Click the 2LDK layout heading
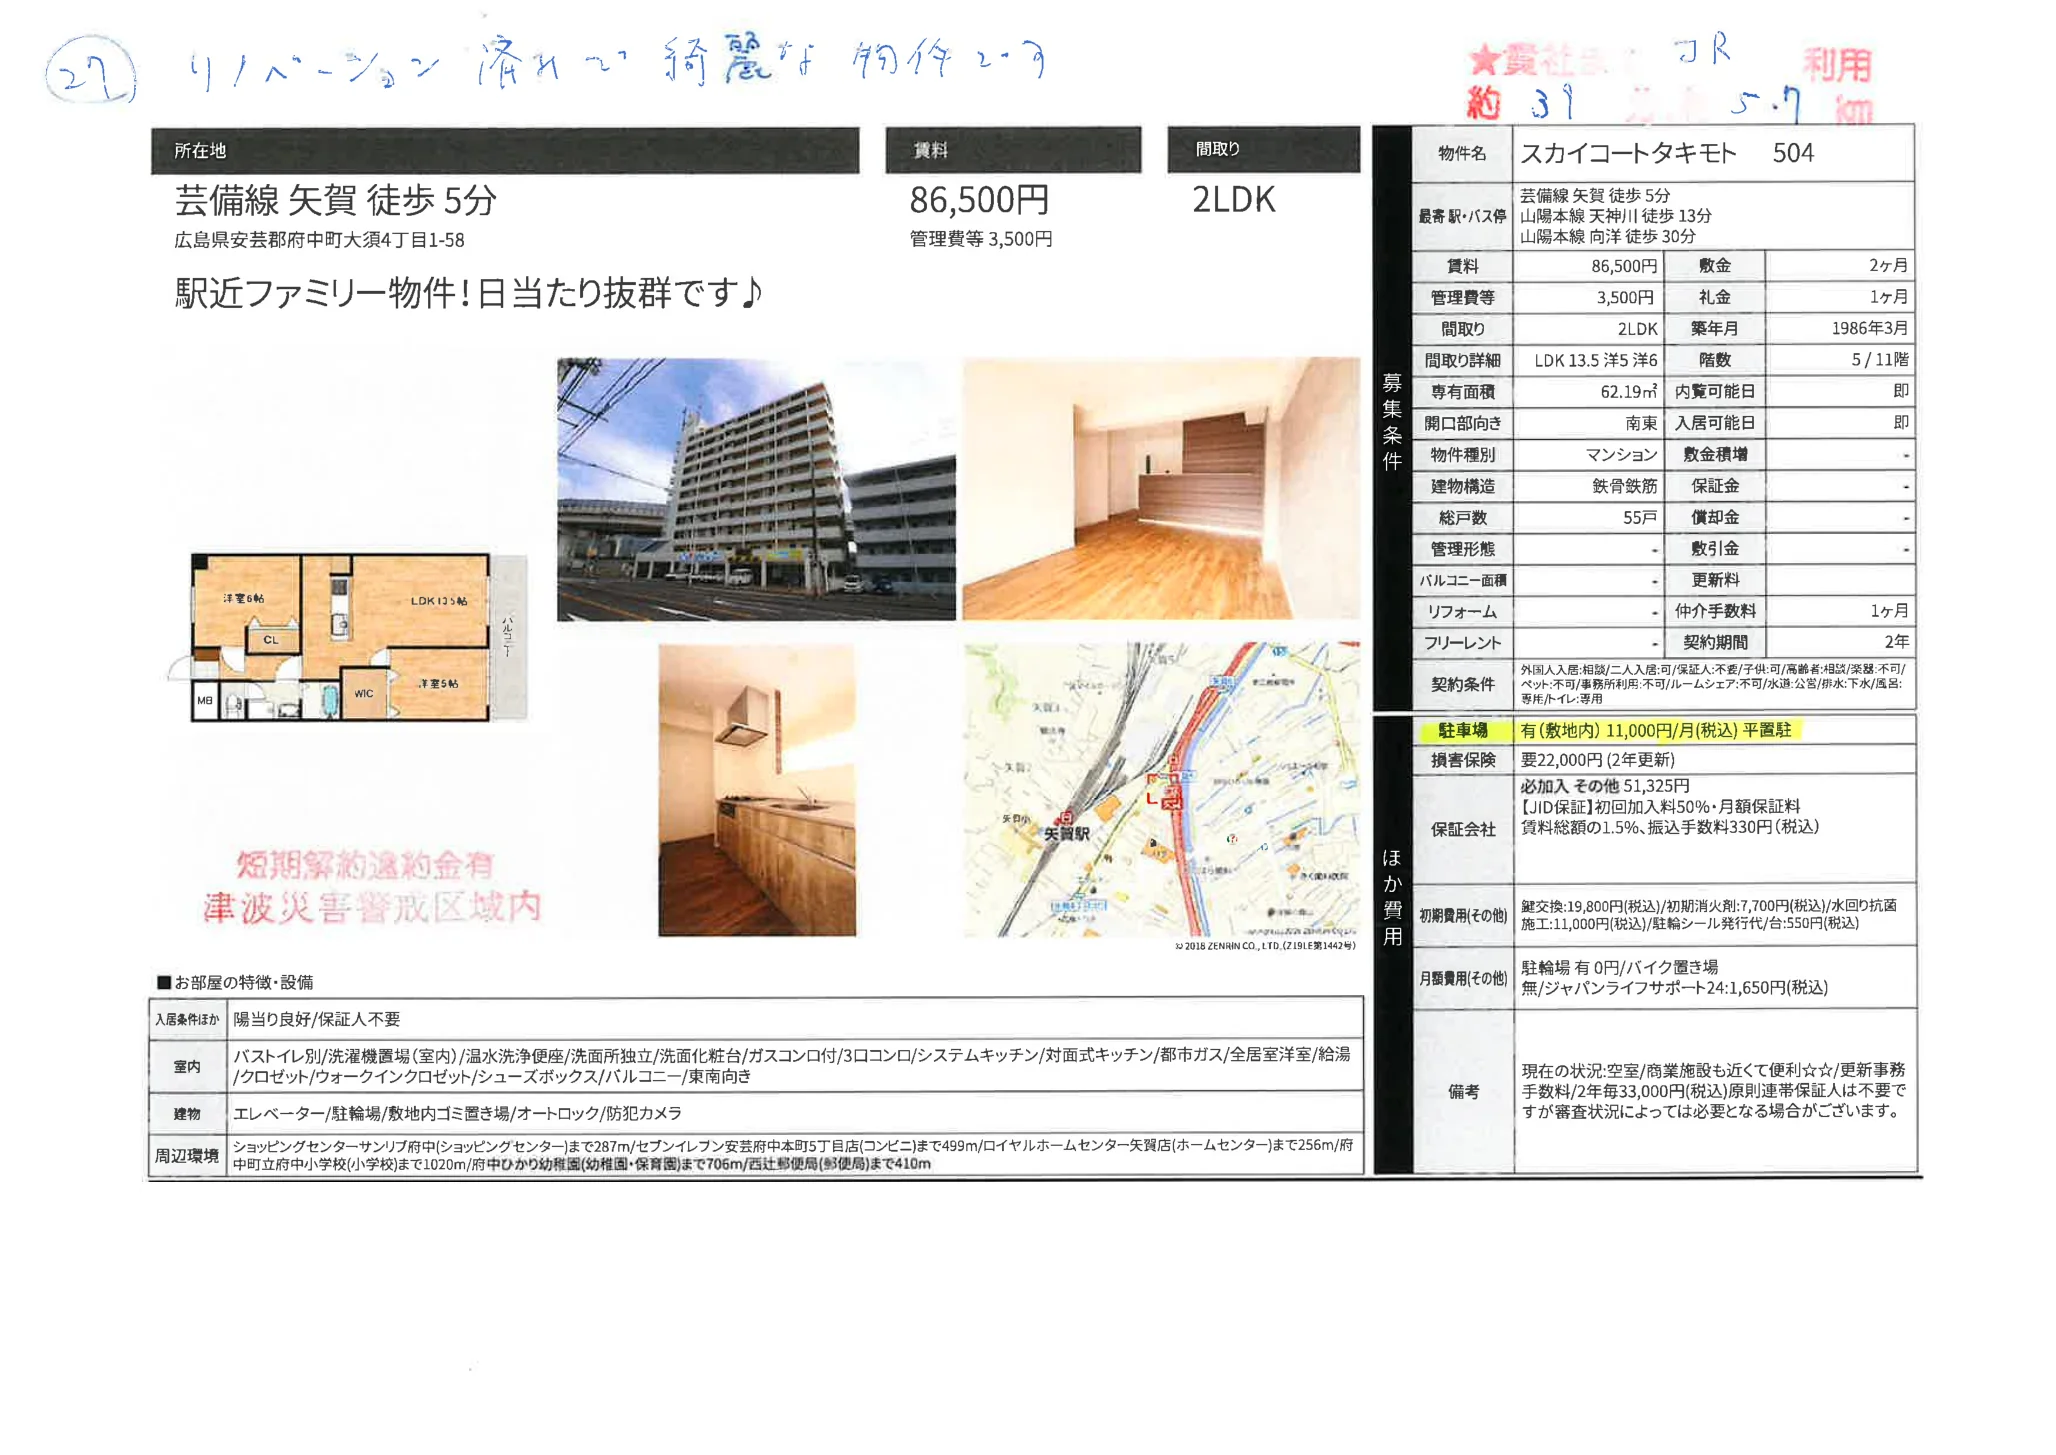Image resolution: width=2056 pixels, height=1455 pixels. [x=1233, y=200]
